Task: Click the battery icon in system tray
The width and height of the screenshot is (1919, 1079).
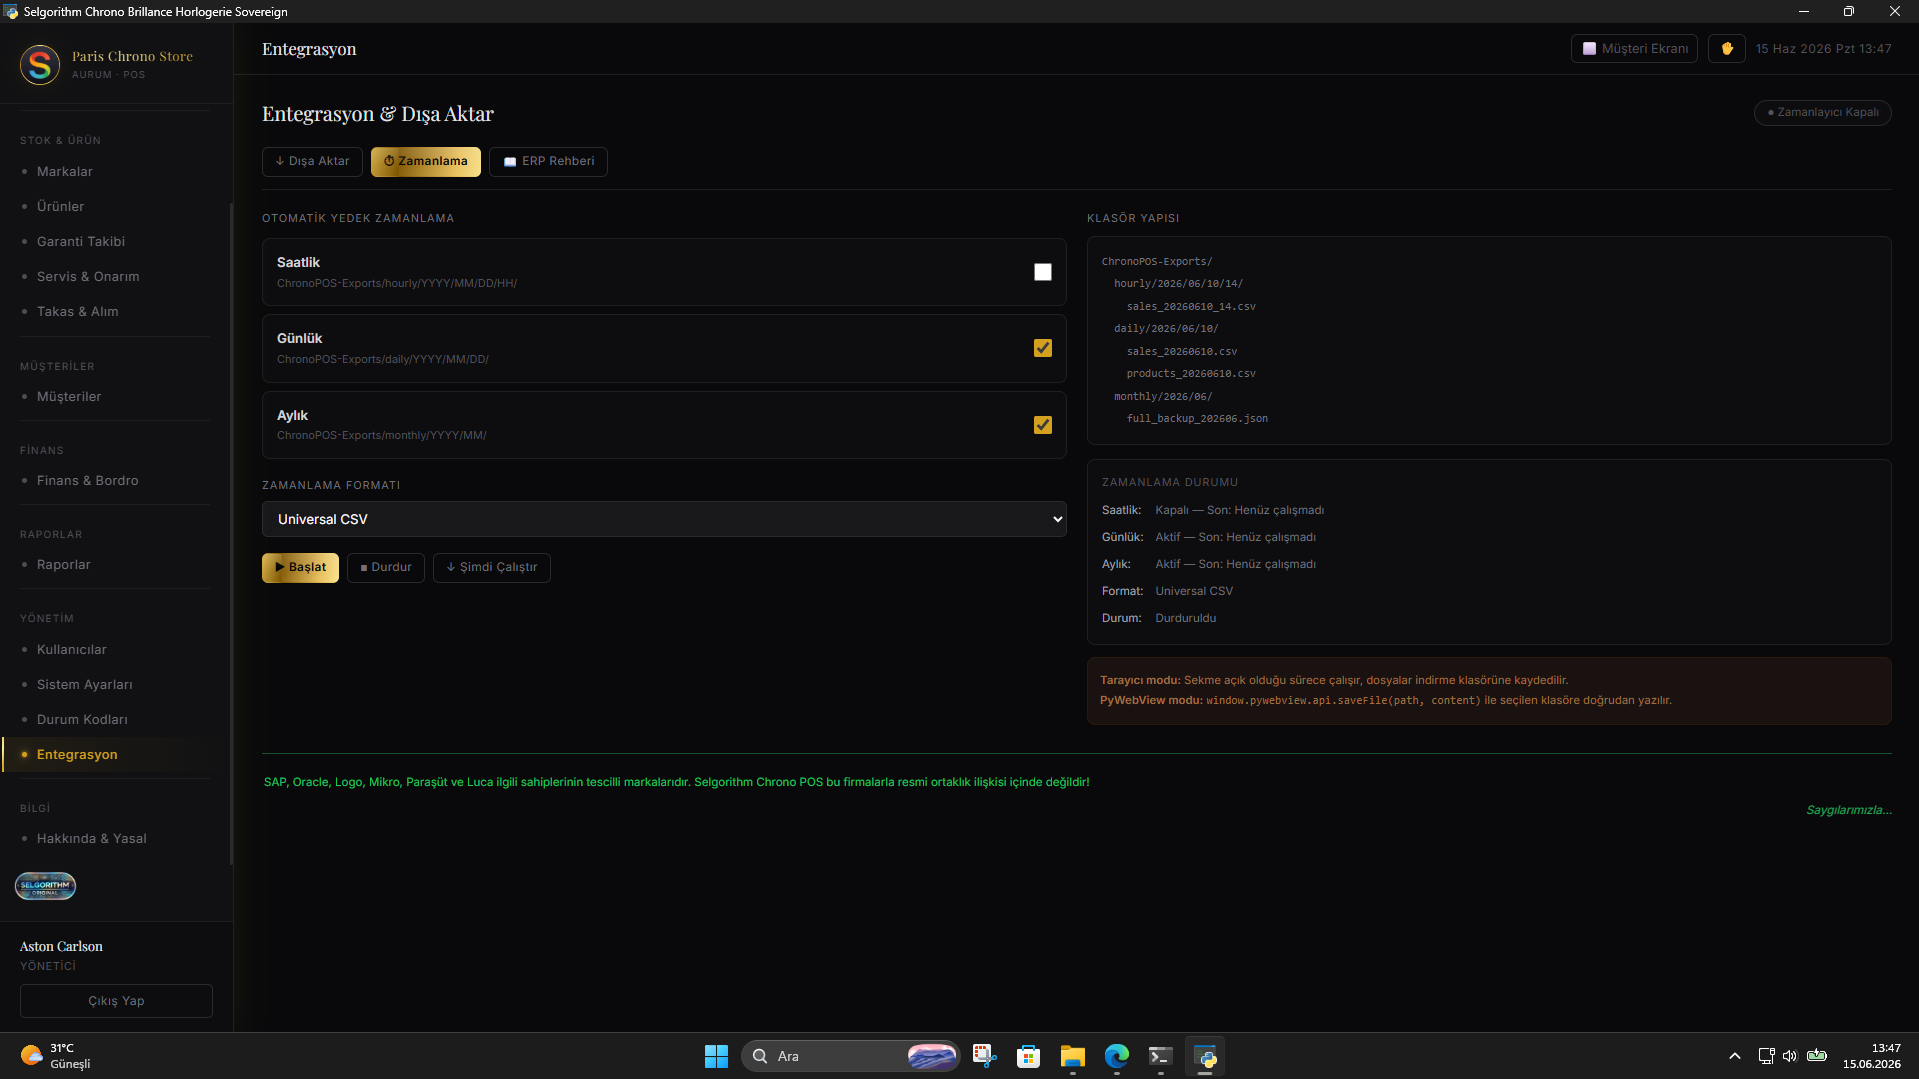Action: 1817,1056
